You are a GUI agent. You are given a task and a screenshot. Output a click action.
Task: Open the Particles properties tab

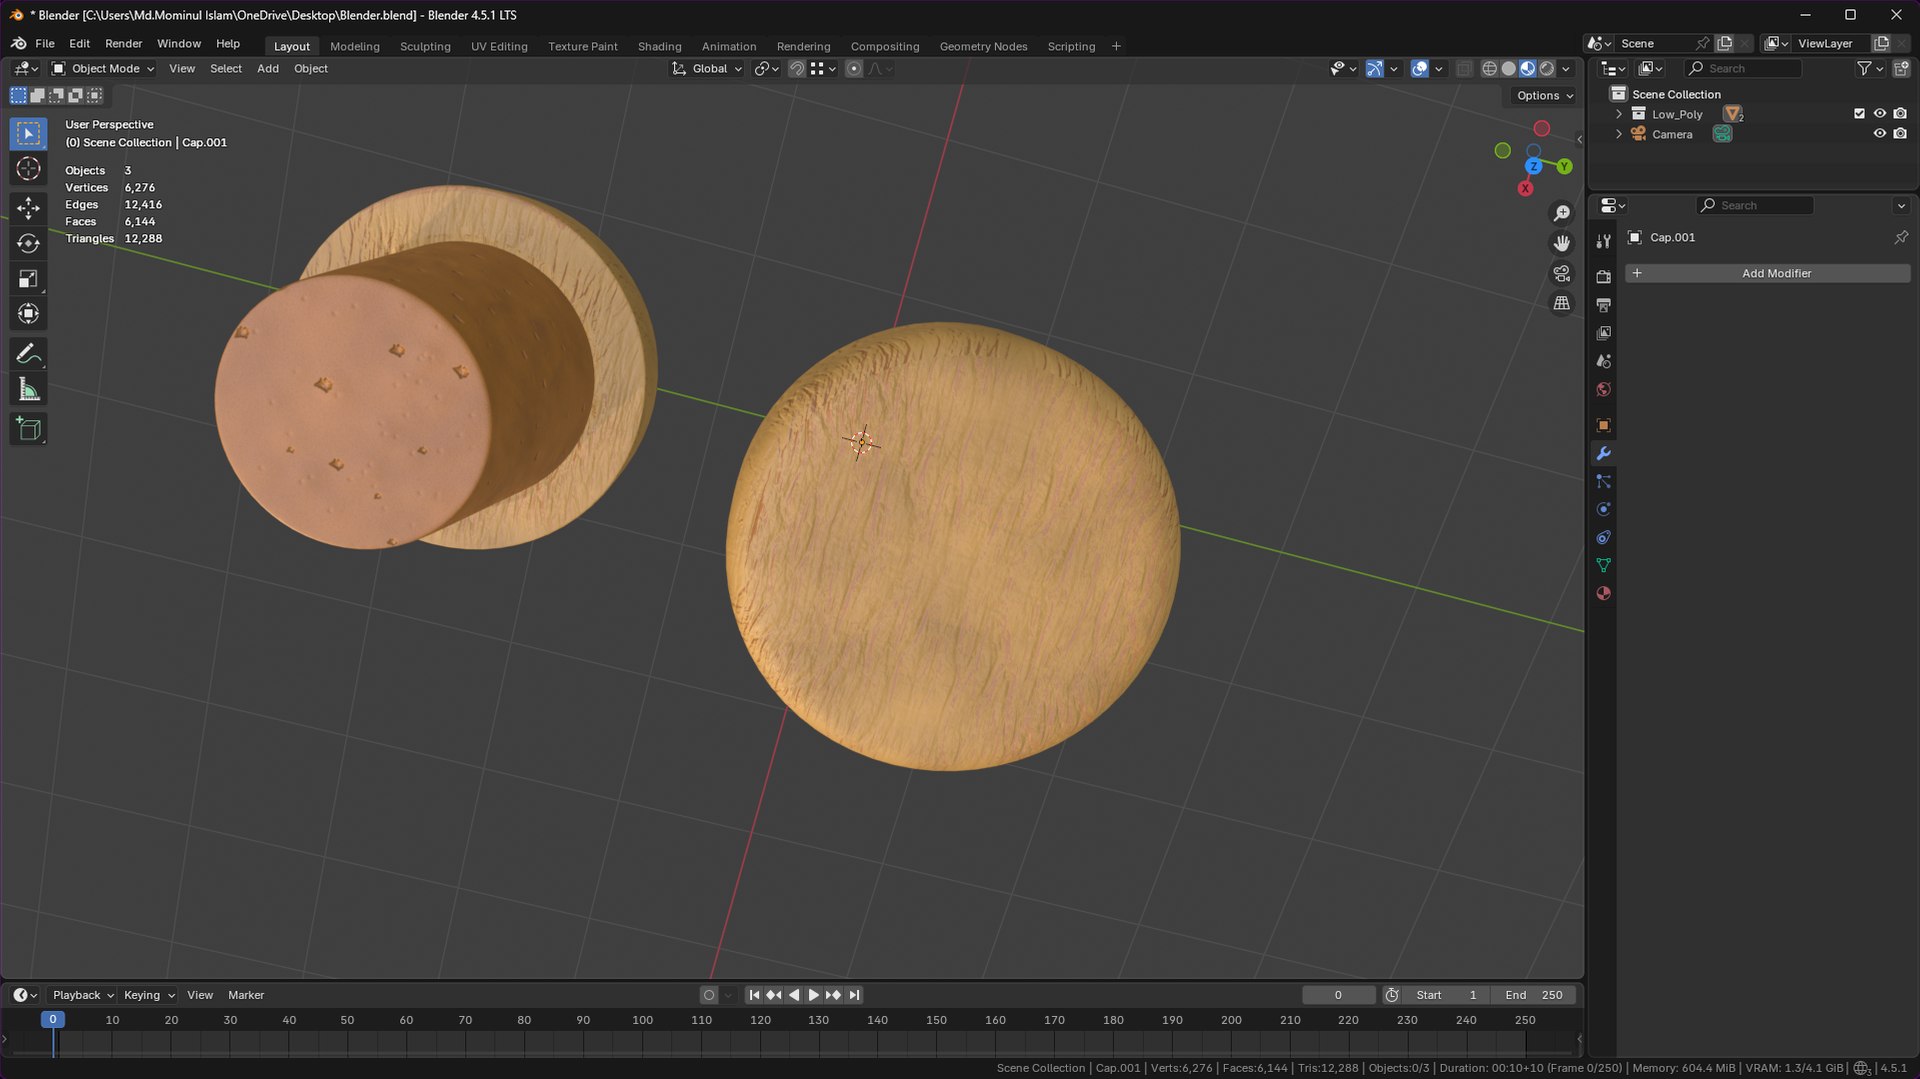point(1603,481)
